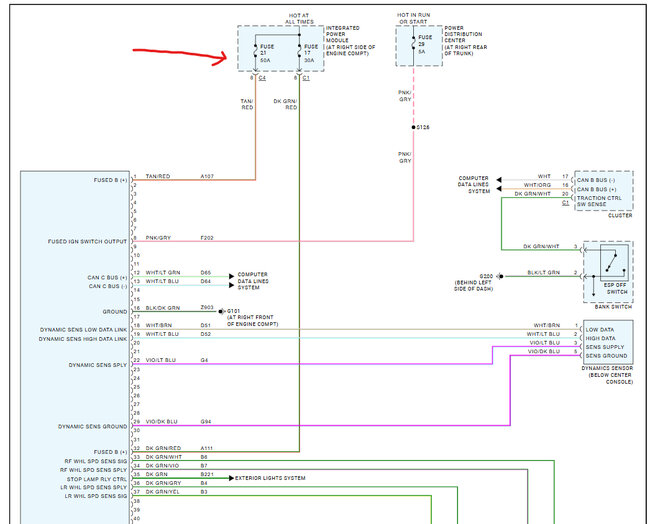
Task: Select 'DYNAMIC SENS LOW DATA LINK' label
Action: coord(83,330)
